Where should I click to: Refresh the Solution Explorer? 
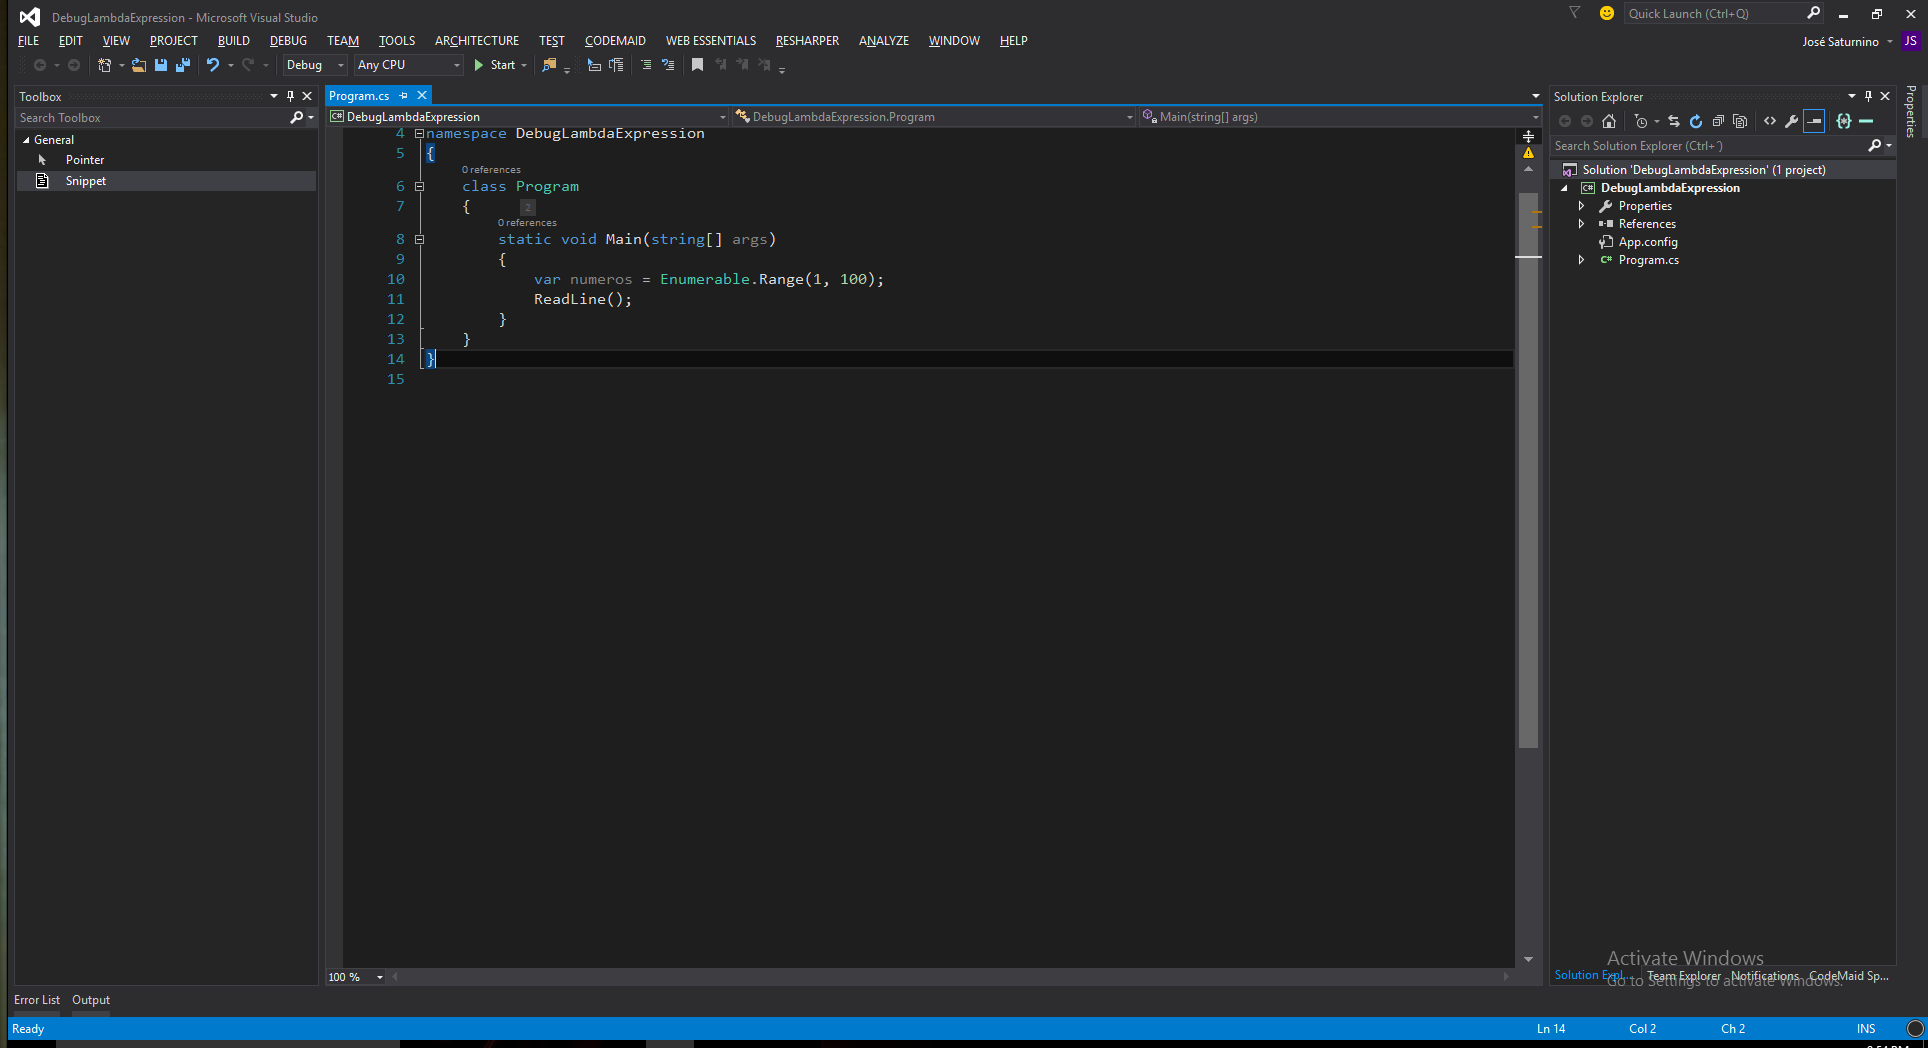click(1696, 121)
